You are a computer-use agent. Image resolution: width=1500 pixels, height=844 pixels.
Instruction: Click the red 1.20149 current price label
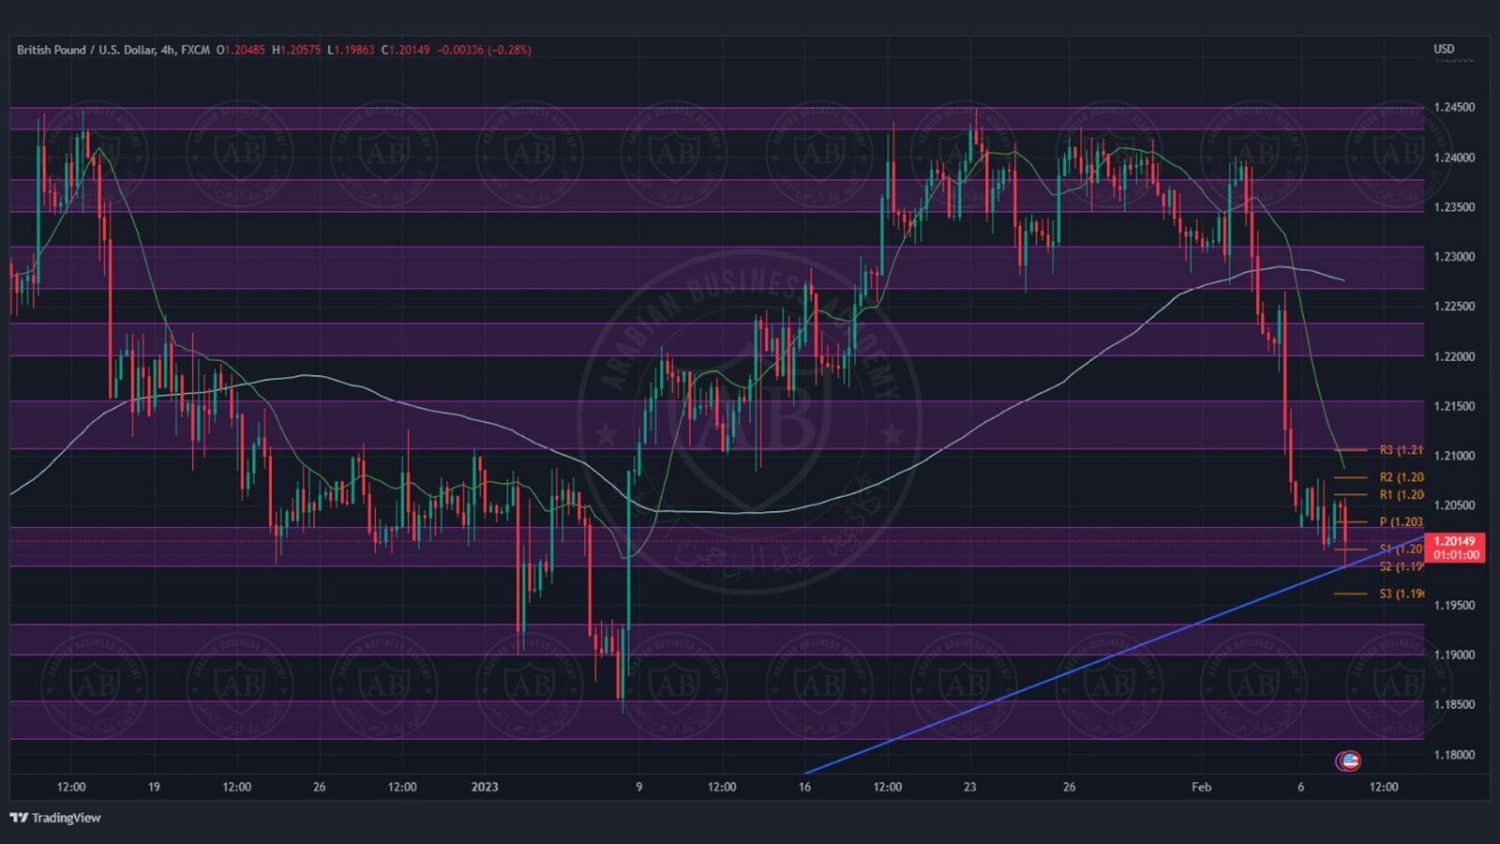(1455, 547)
